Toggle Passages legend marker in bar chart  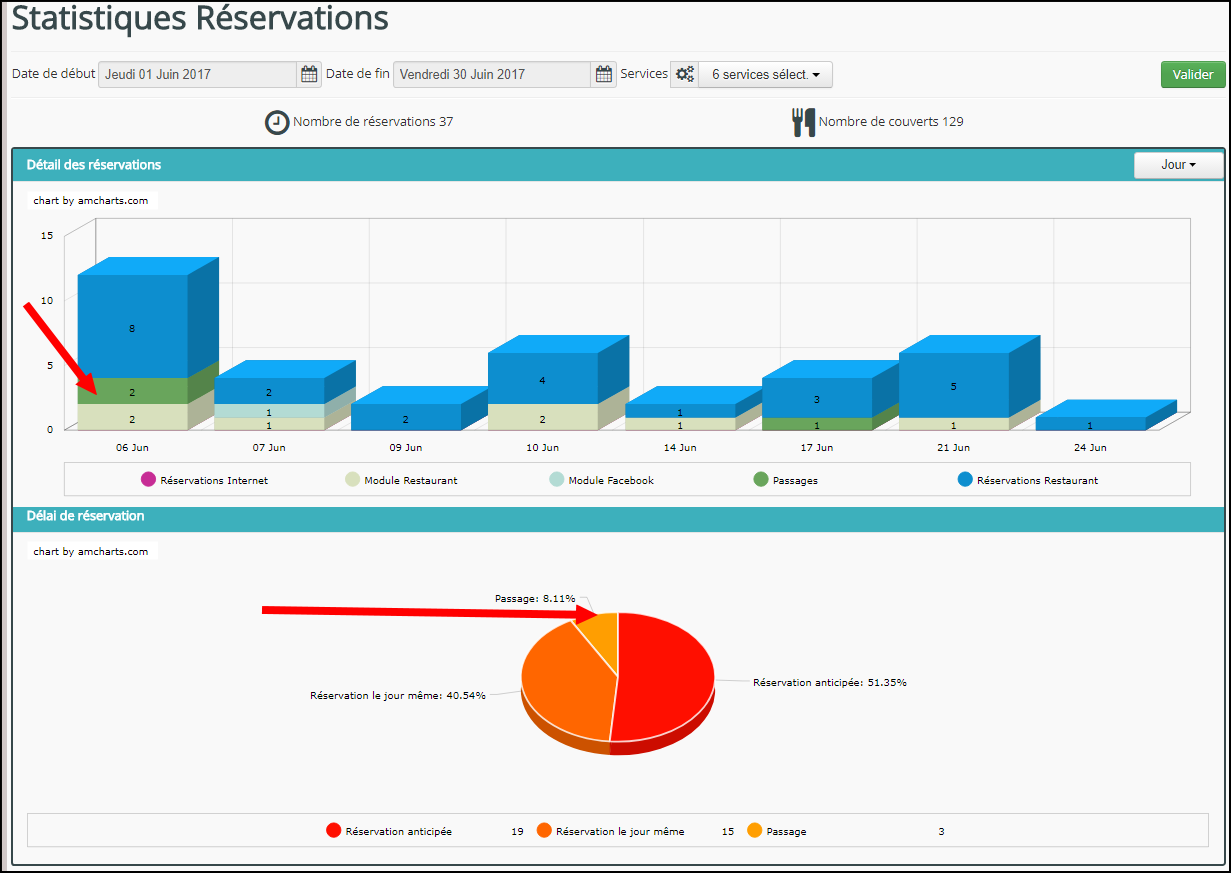click(x=761, y=480)
